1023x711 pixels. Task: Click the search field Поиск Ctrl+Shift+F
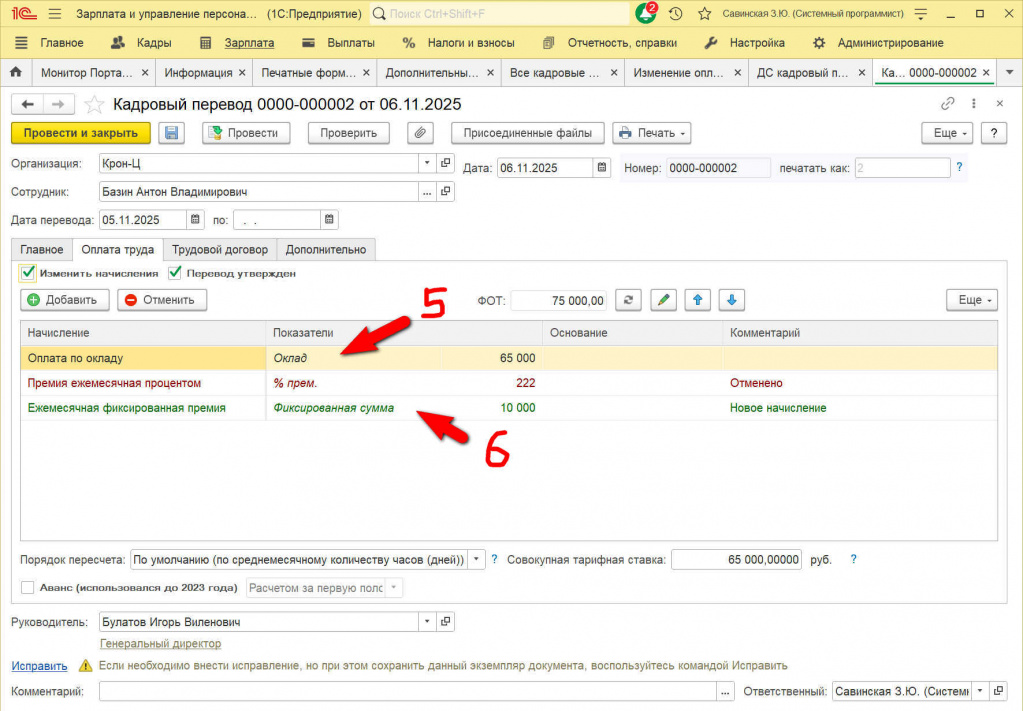tap(499, 14)
